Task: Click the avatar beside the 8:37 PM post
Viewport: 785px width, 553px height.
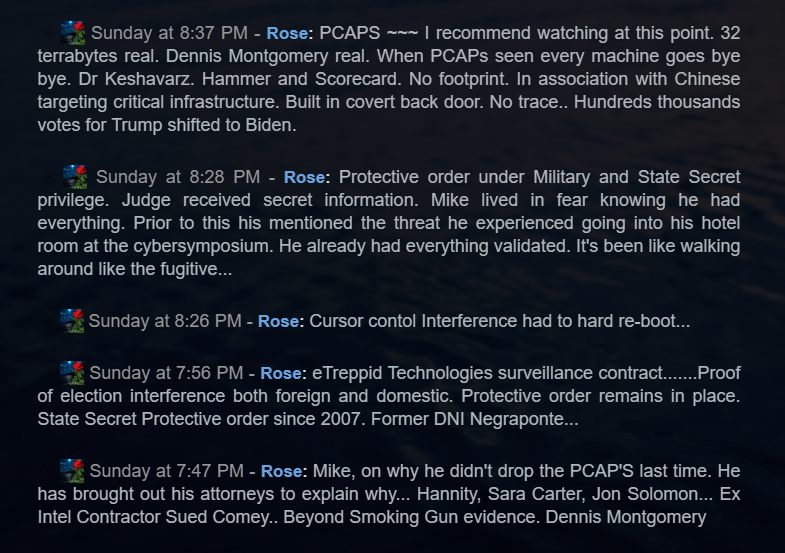Action: coord(73,33)
